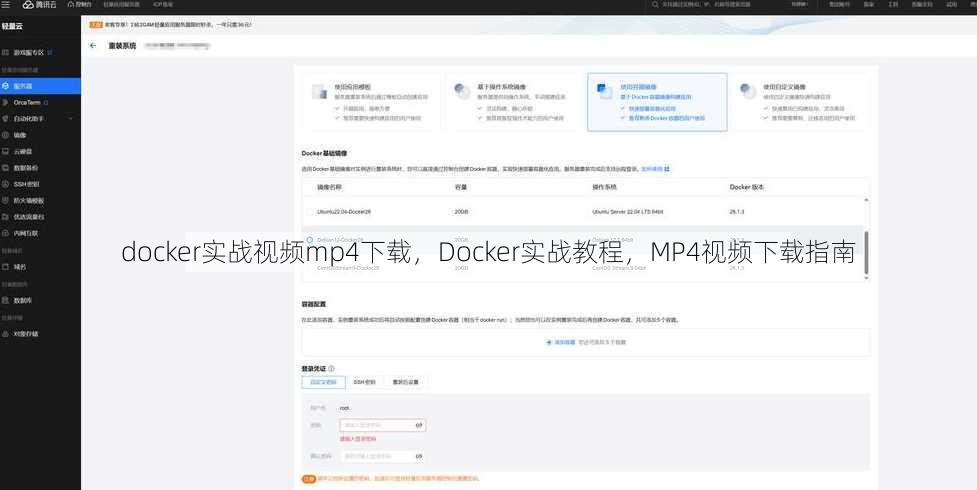The image size is (977, 490).
Task: Click the 数据备份 sidebar icon
Action: click(6, 168)
